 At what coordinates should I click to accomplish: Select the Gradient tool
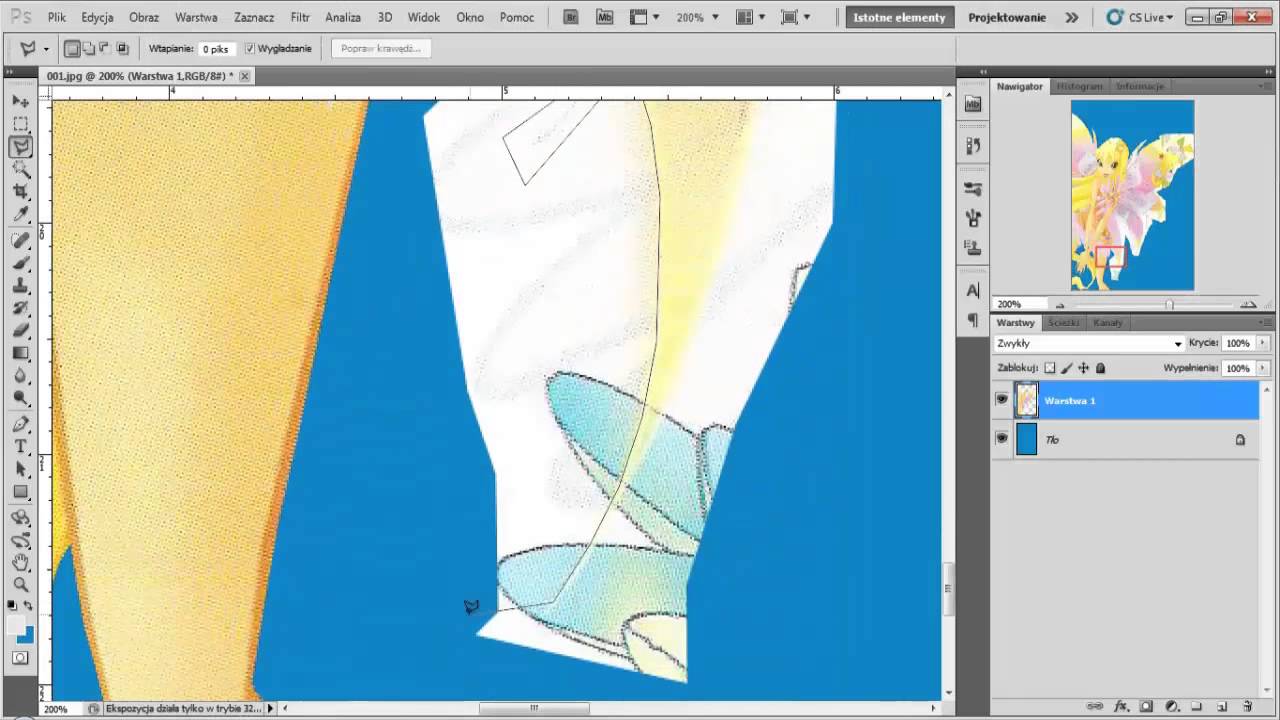21,353
